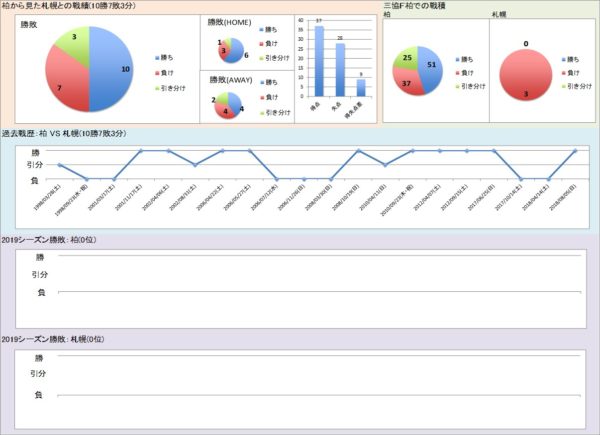Click 負け legend entry of 札幌 stadium pie
600x435 pixels.
pyautogui.click(x=571, y=73)
